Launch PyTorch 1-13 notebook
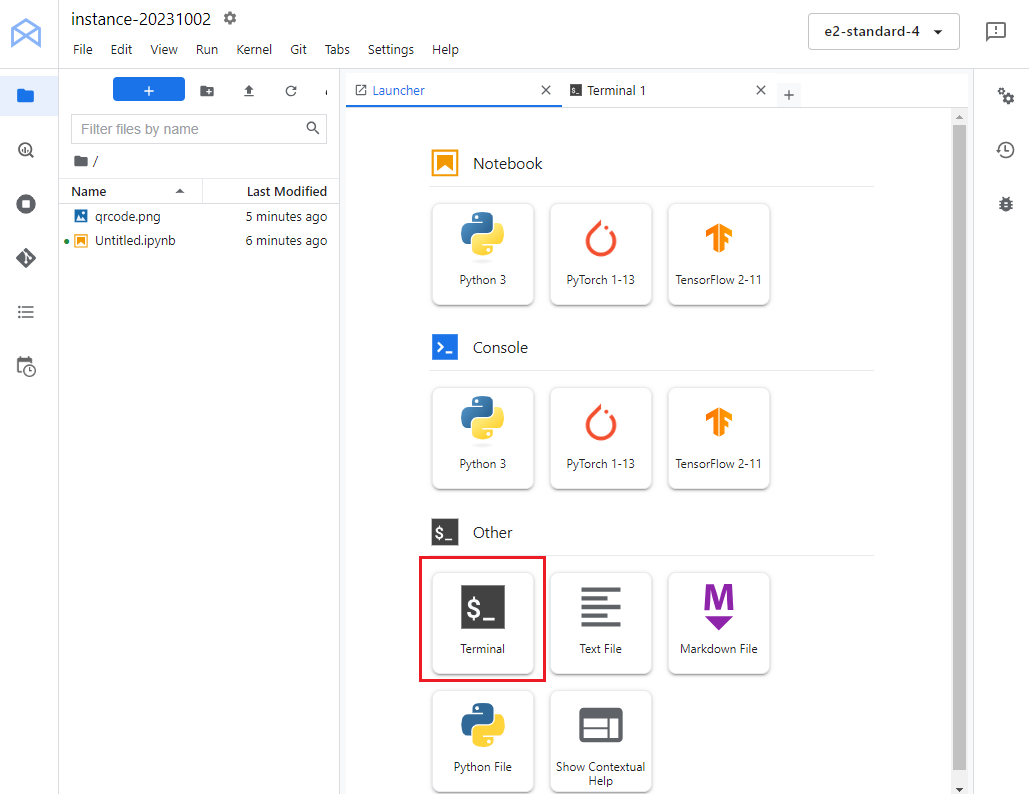 tap(600, 253)
